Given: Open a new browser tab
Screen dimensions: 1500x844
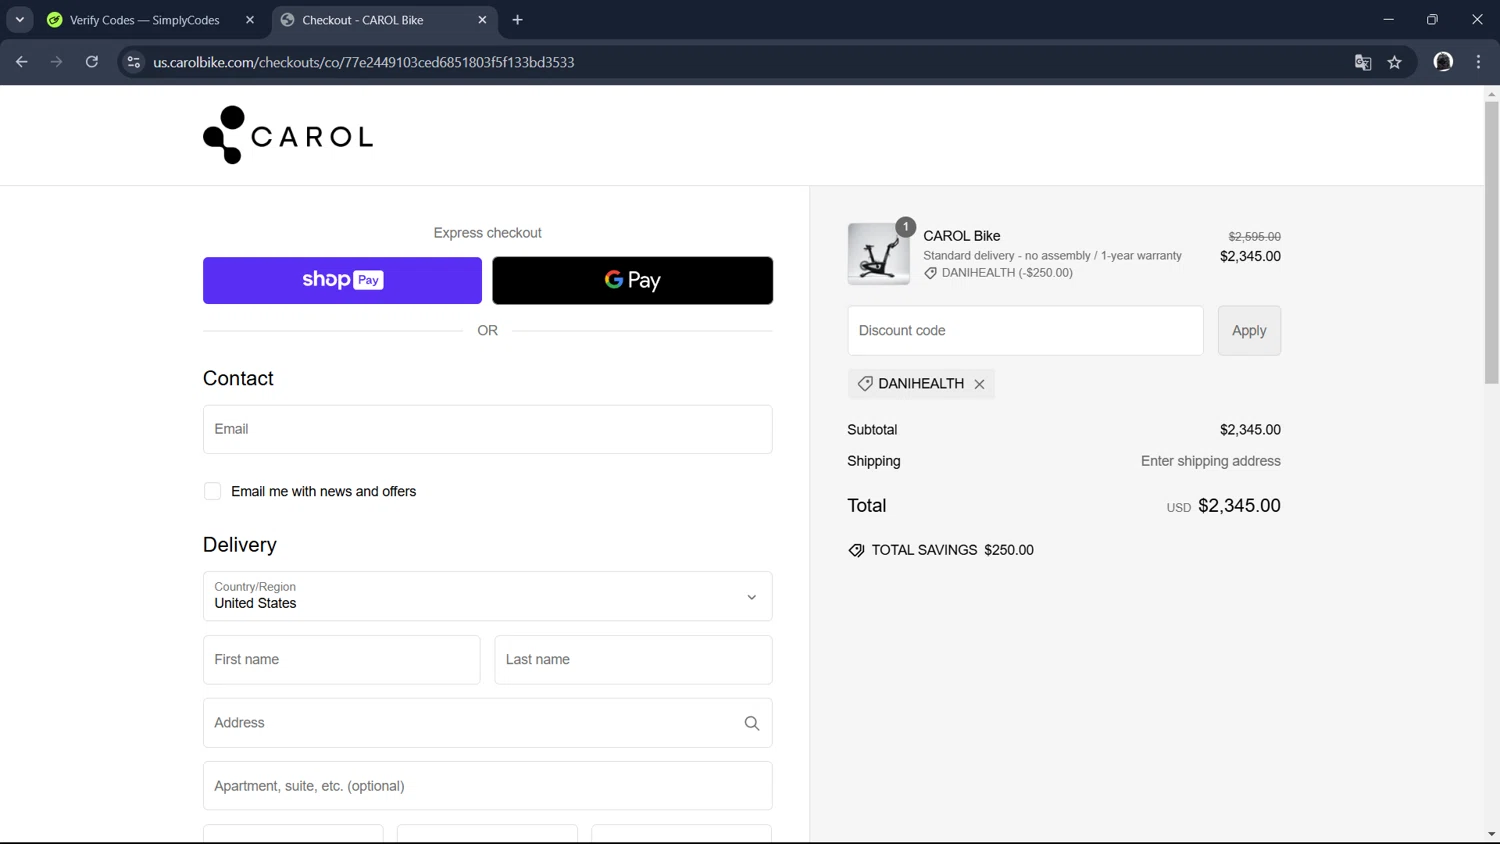Looking at the screenshot, I should (x=517, y=20).
